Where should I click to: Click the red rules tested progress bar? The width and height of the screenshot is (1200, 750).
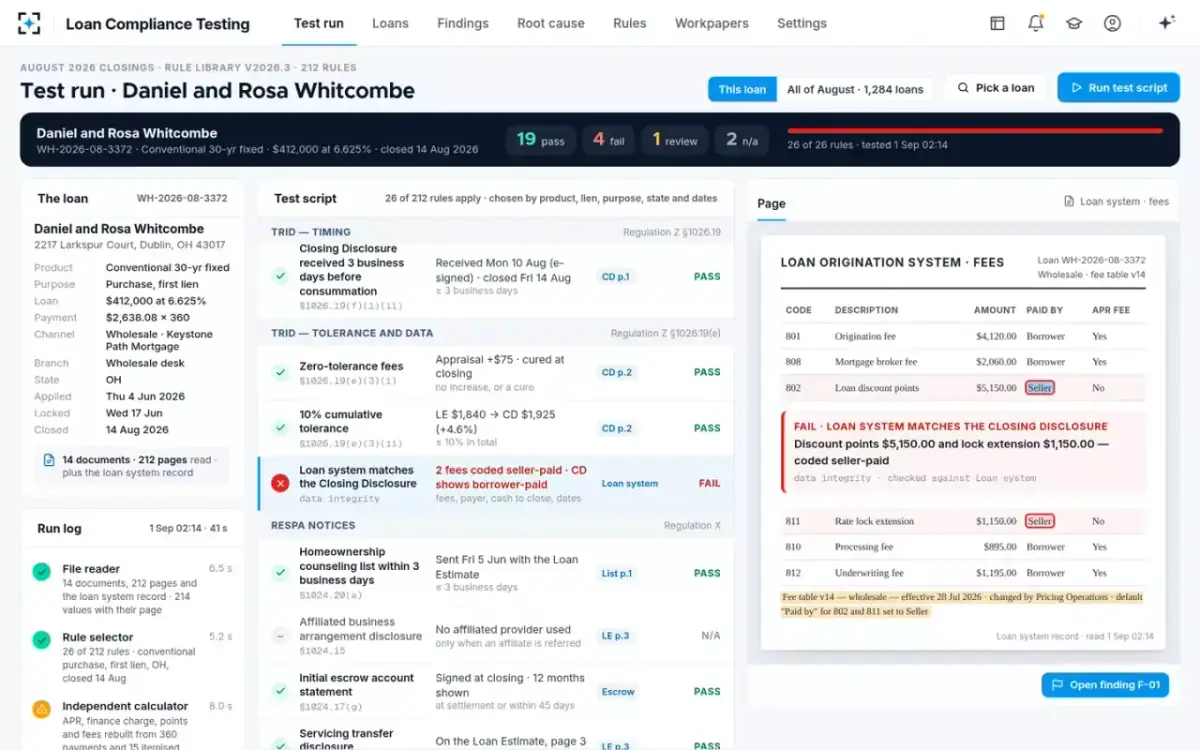(x=975, y=130)
